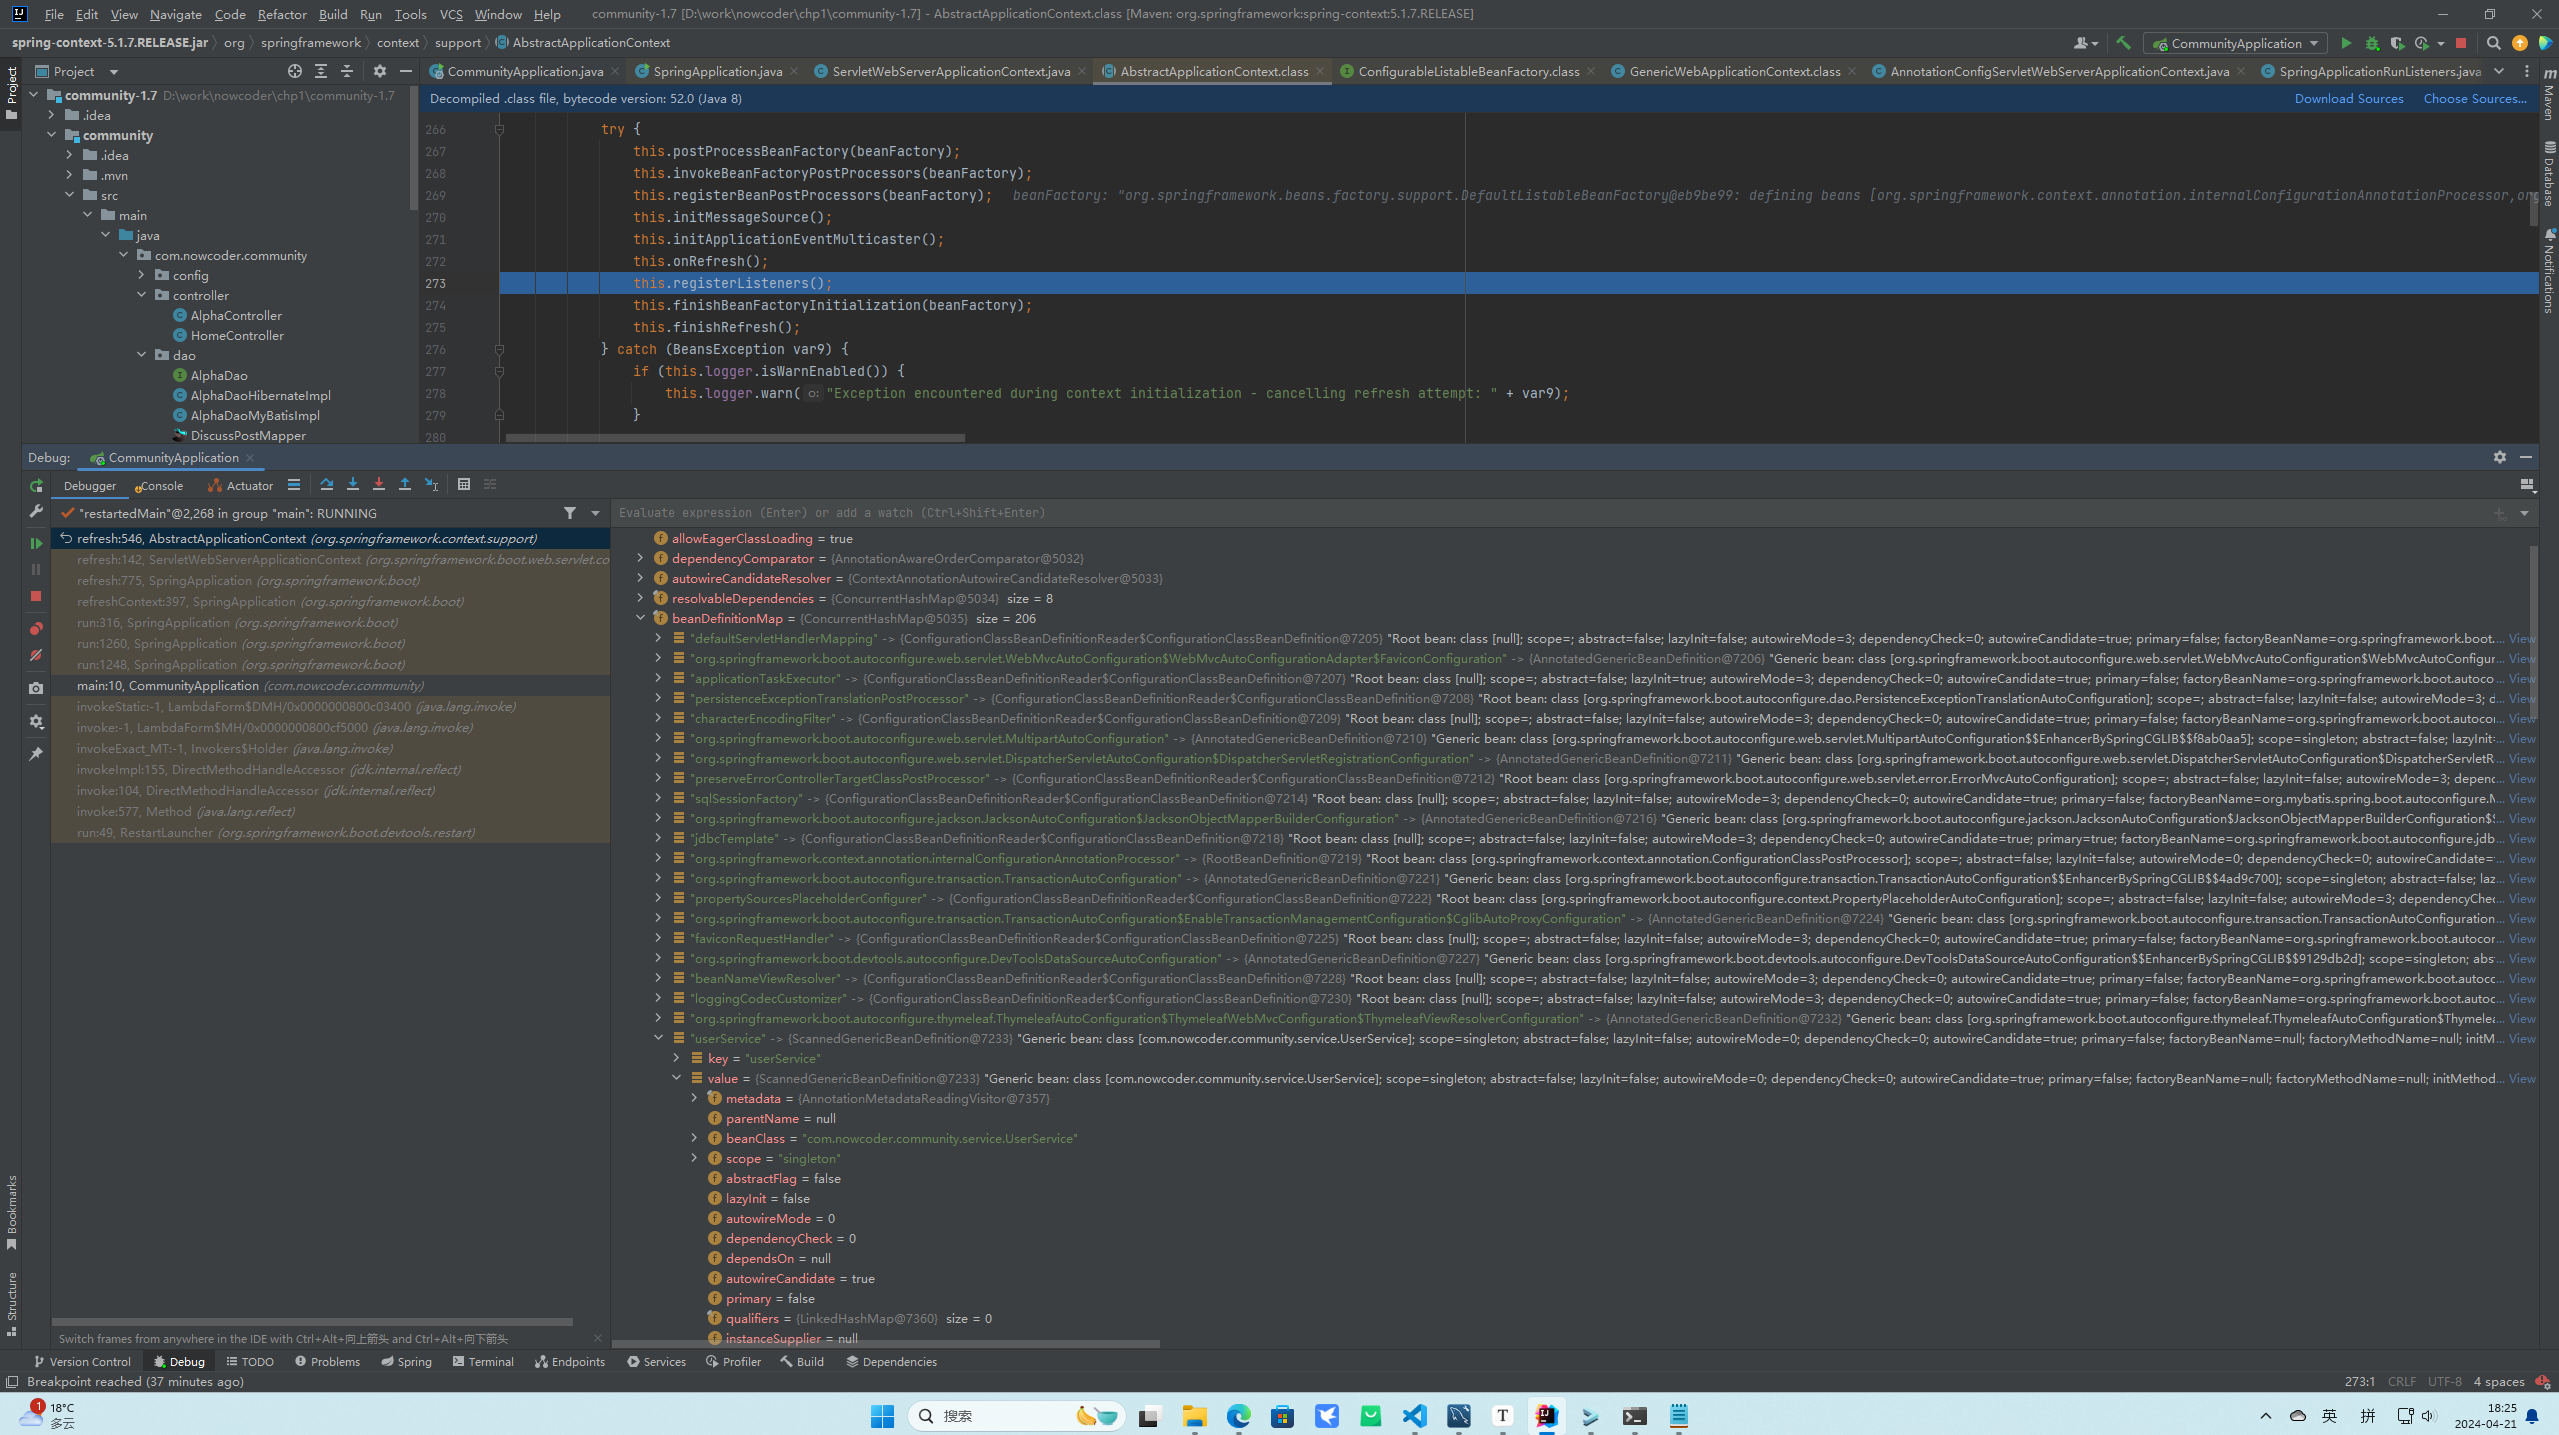This screenshot has width=2559, height=1435.
Task: Open the Terminal tool window tab
Action: pos(483,1361)
